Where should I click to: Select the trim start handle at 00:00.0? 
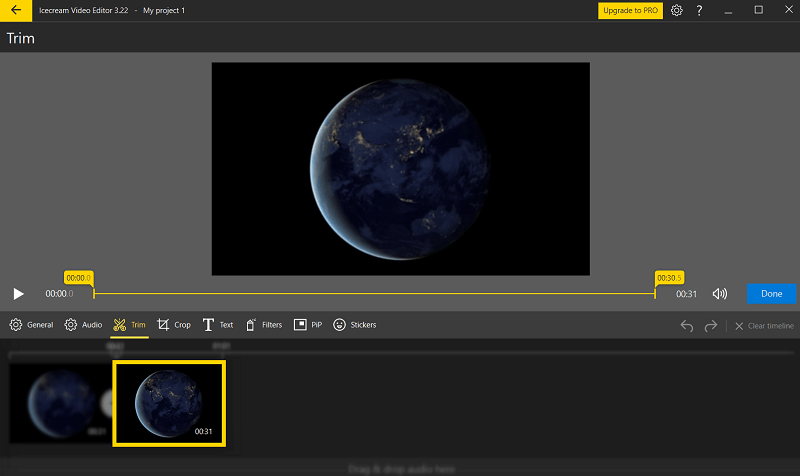point(79,278)
